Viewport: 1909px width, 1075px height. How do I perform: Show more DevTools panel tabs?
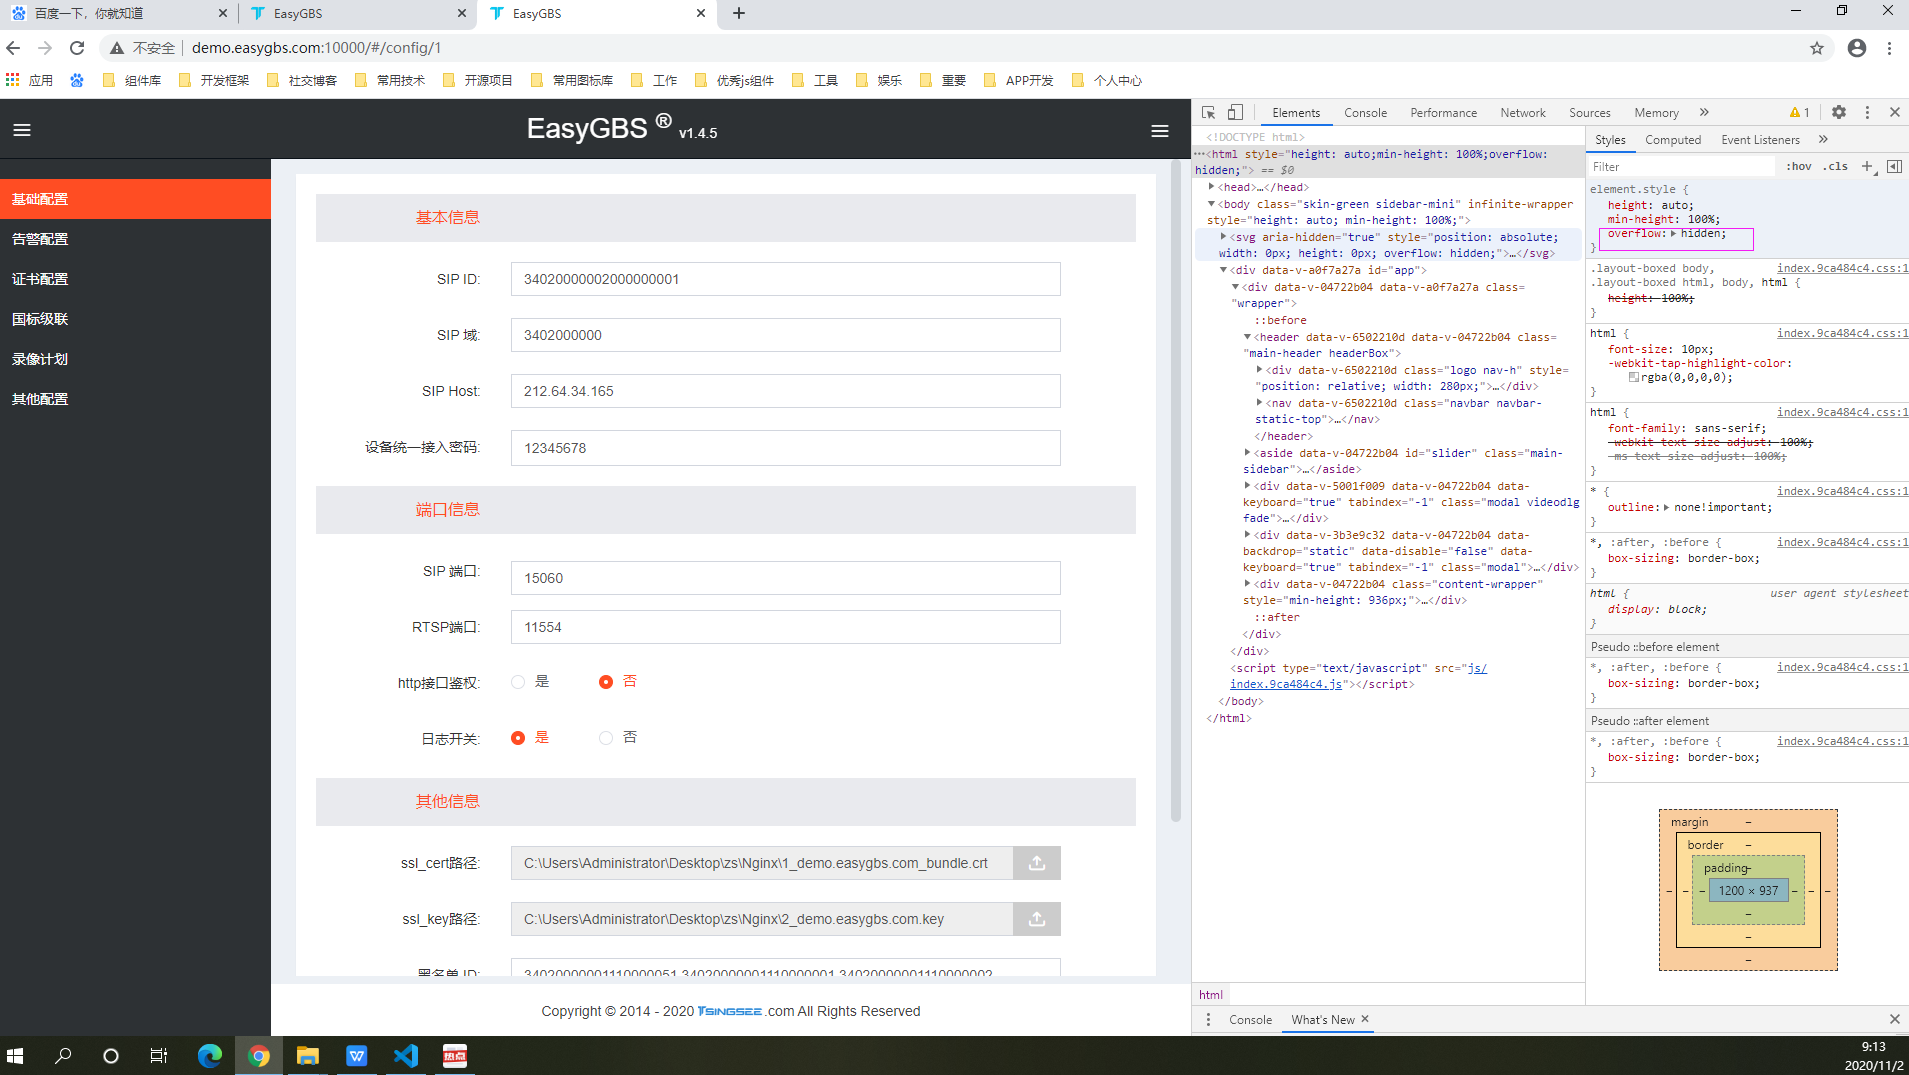[1704, 112]
